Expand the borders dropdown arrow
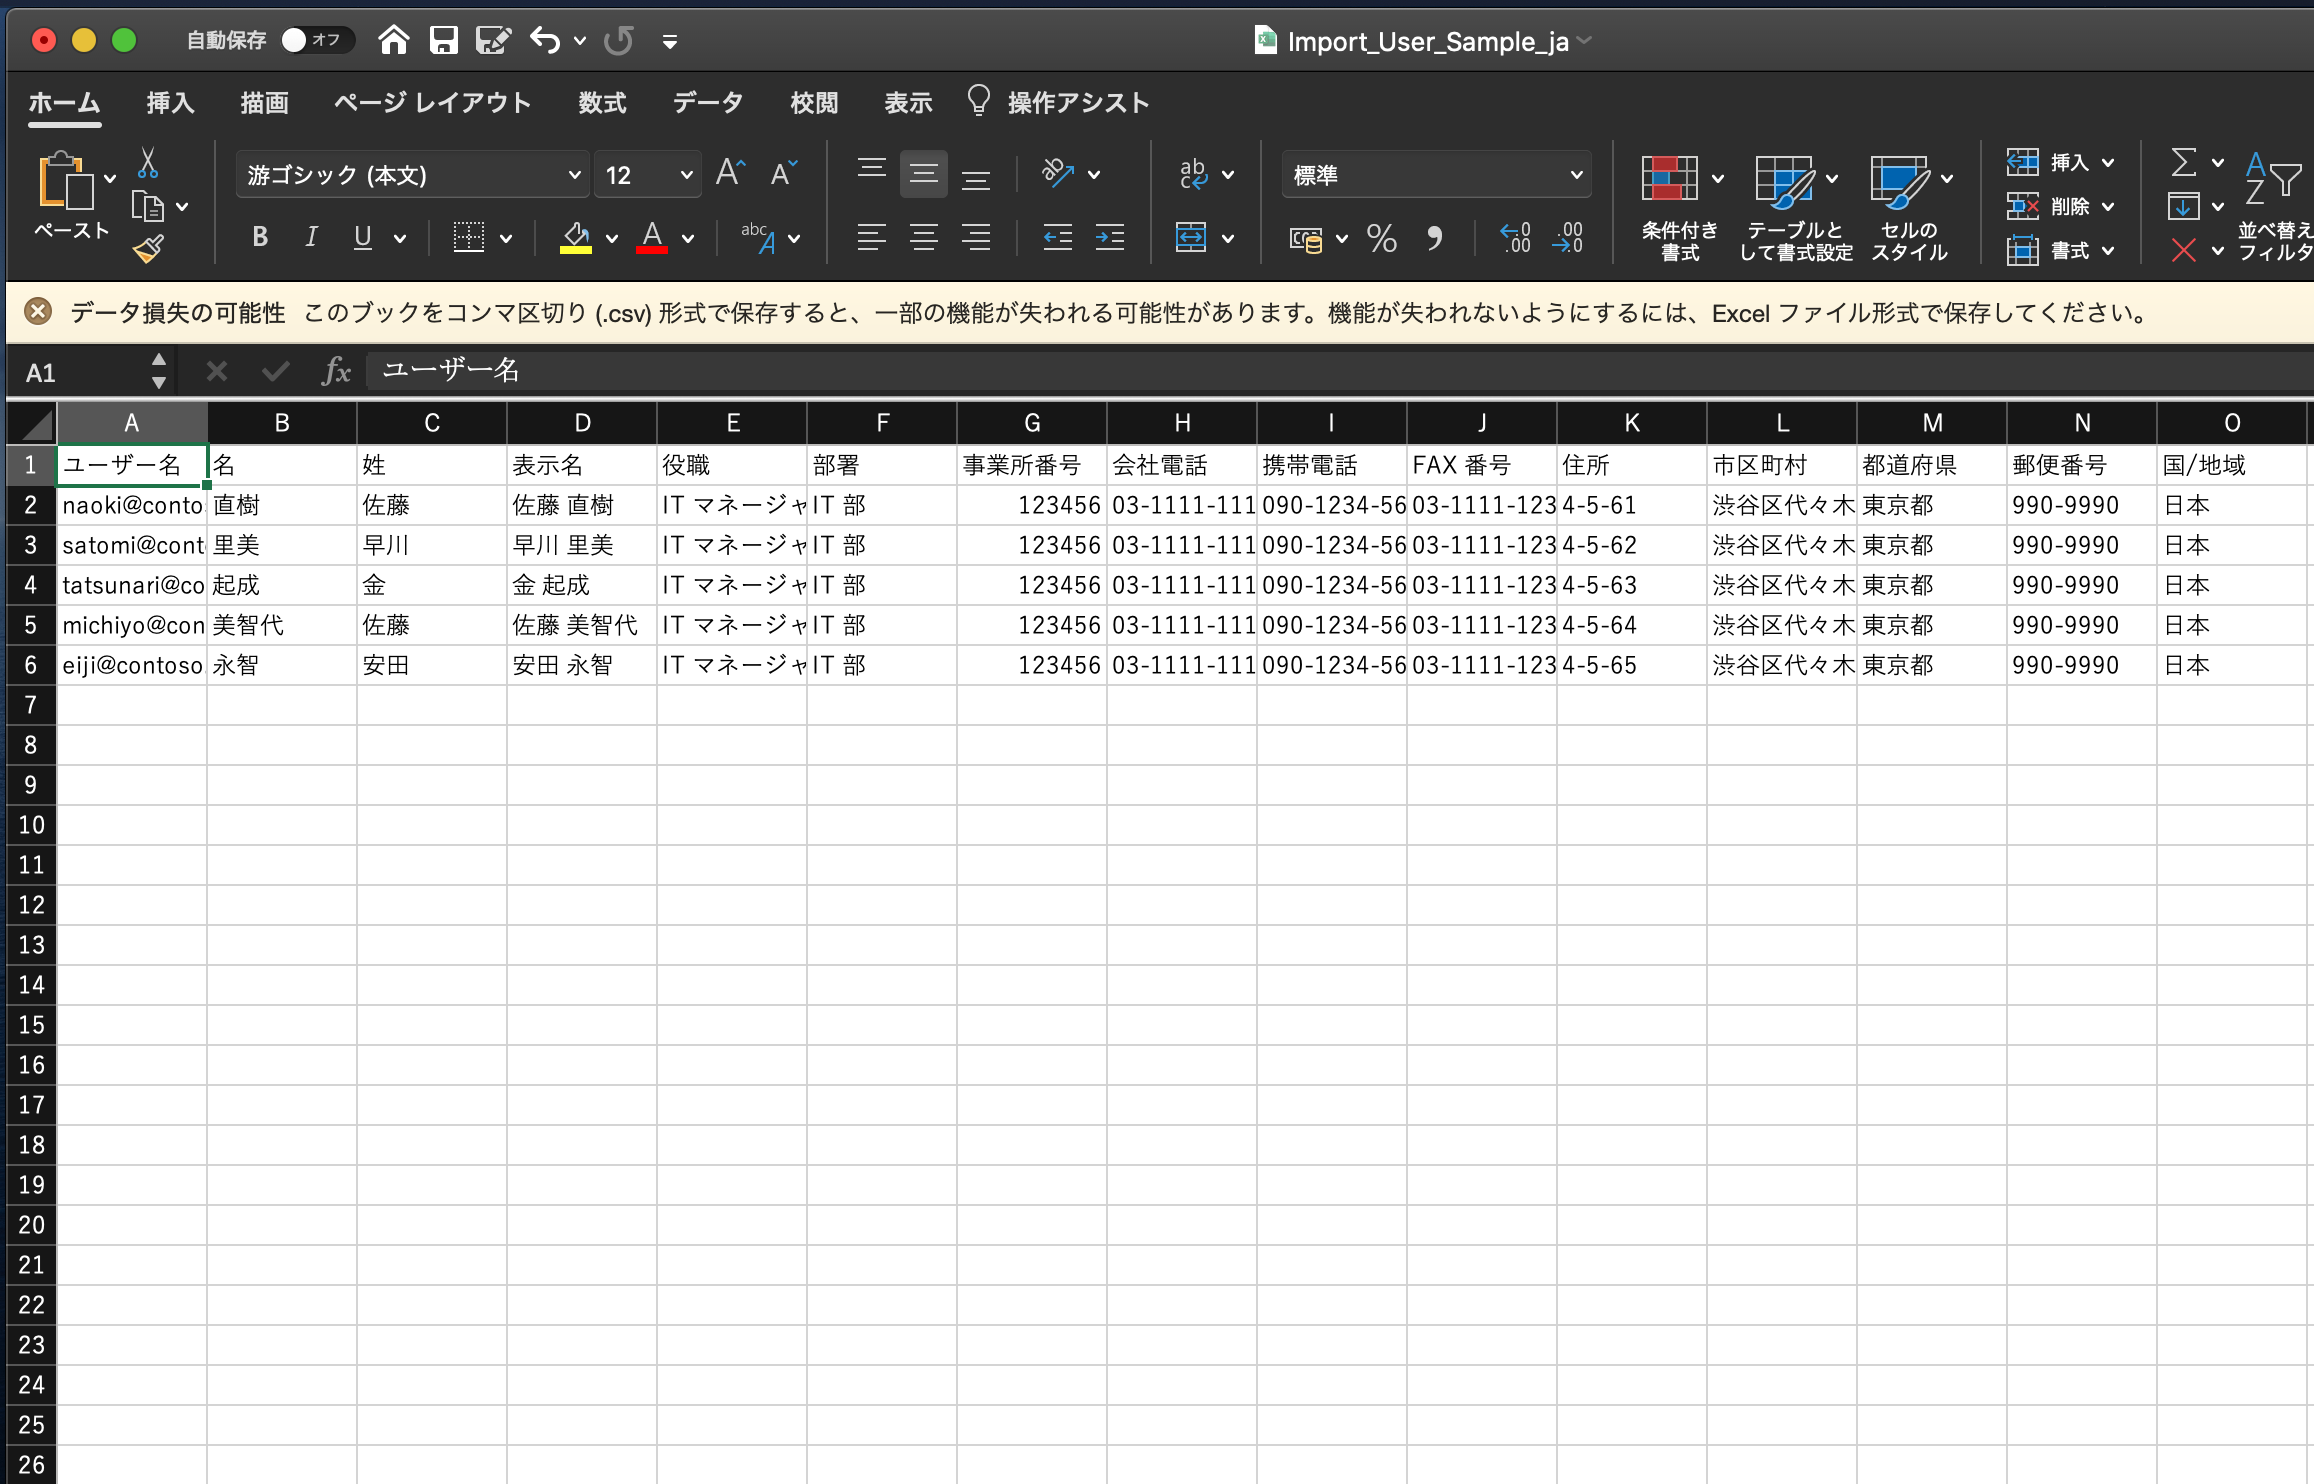 point(506,238)
